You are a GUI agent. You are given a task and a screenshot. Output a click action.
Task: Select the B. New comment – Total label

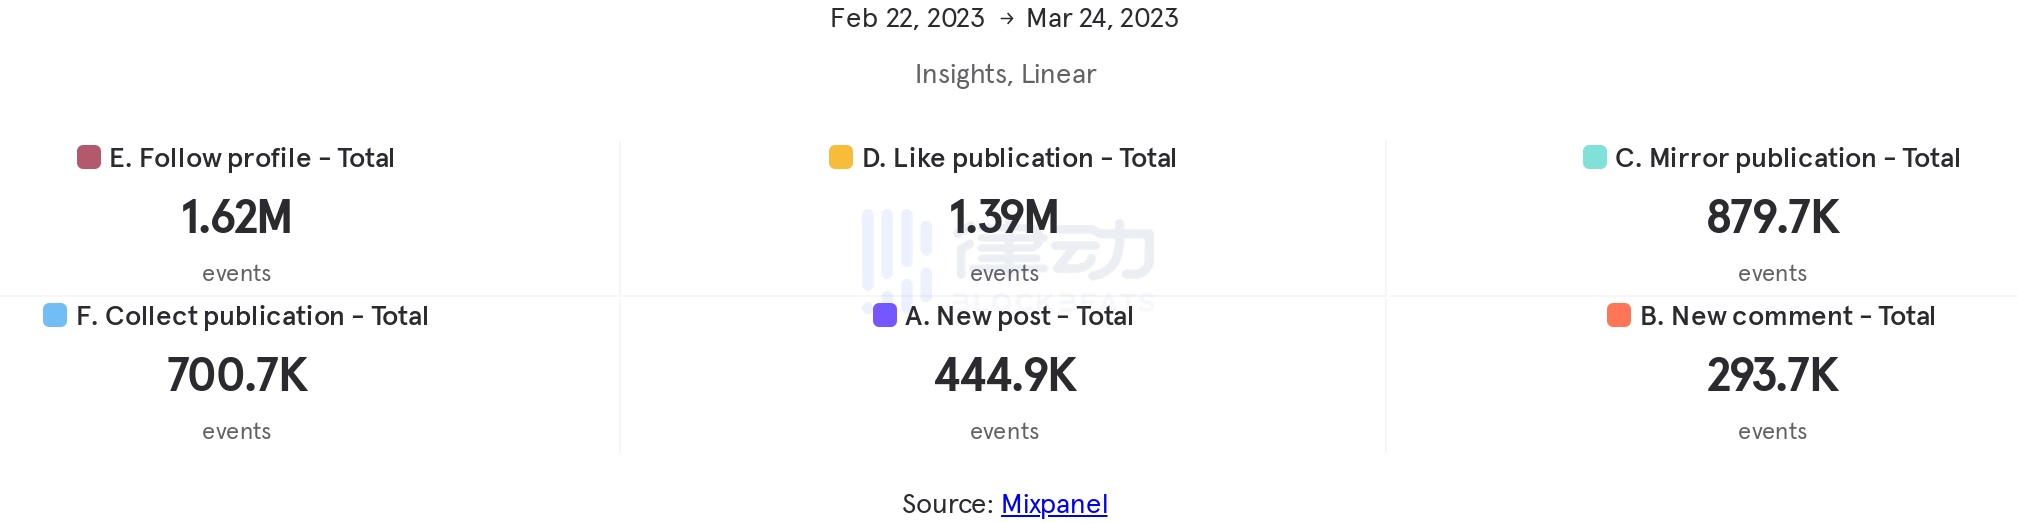(1787, 316)
